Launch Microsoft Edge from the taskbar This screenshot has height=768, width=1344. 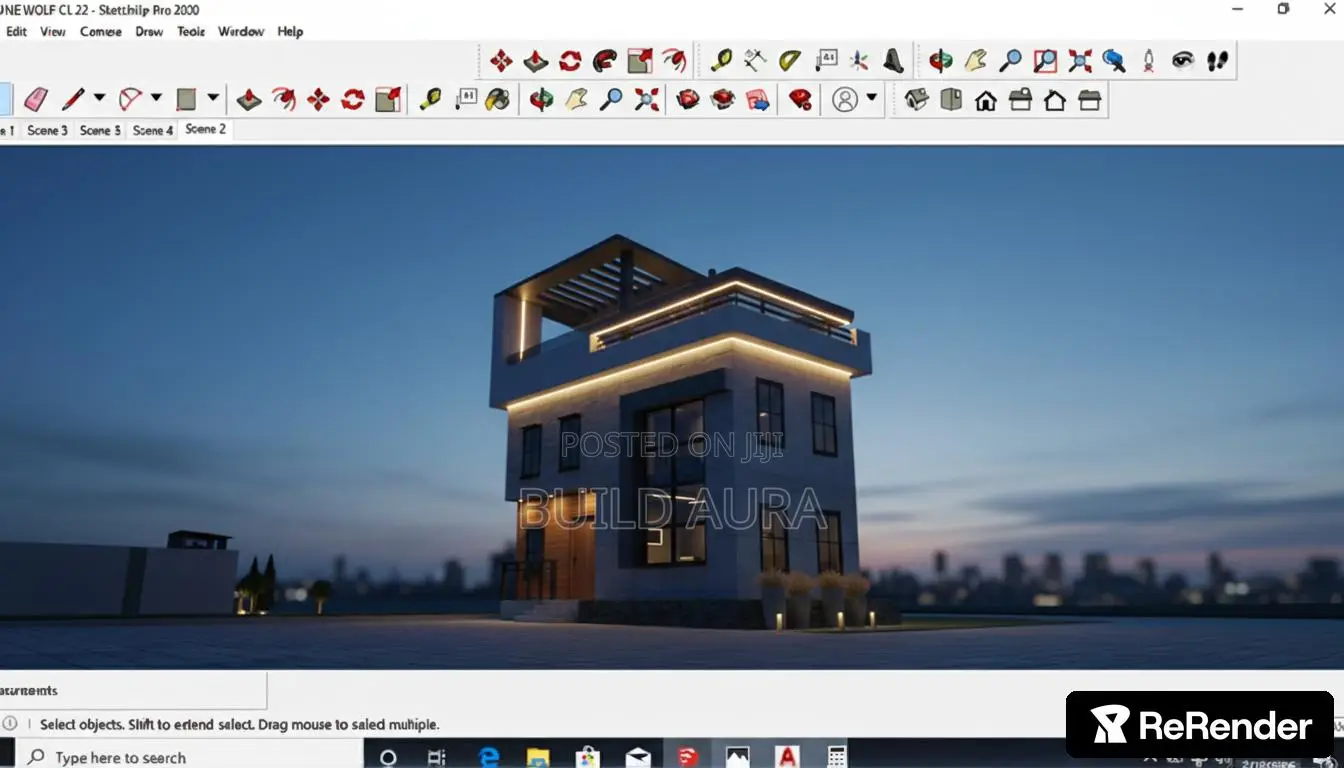pos(489,757)
